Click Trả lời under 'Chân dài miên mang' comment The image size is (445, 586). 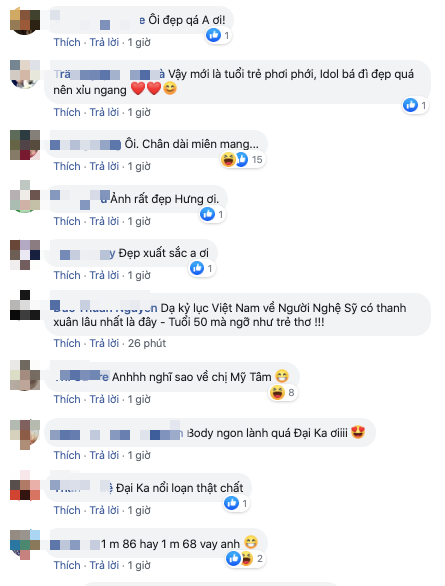(104, 166)
